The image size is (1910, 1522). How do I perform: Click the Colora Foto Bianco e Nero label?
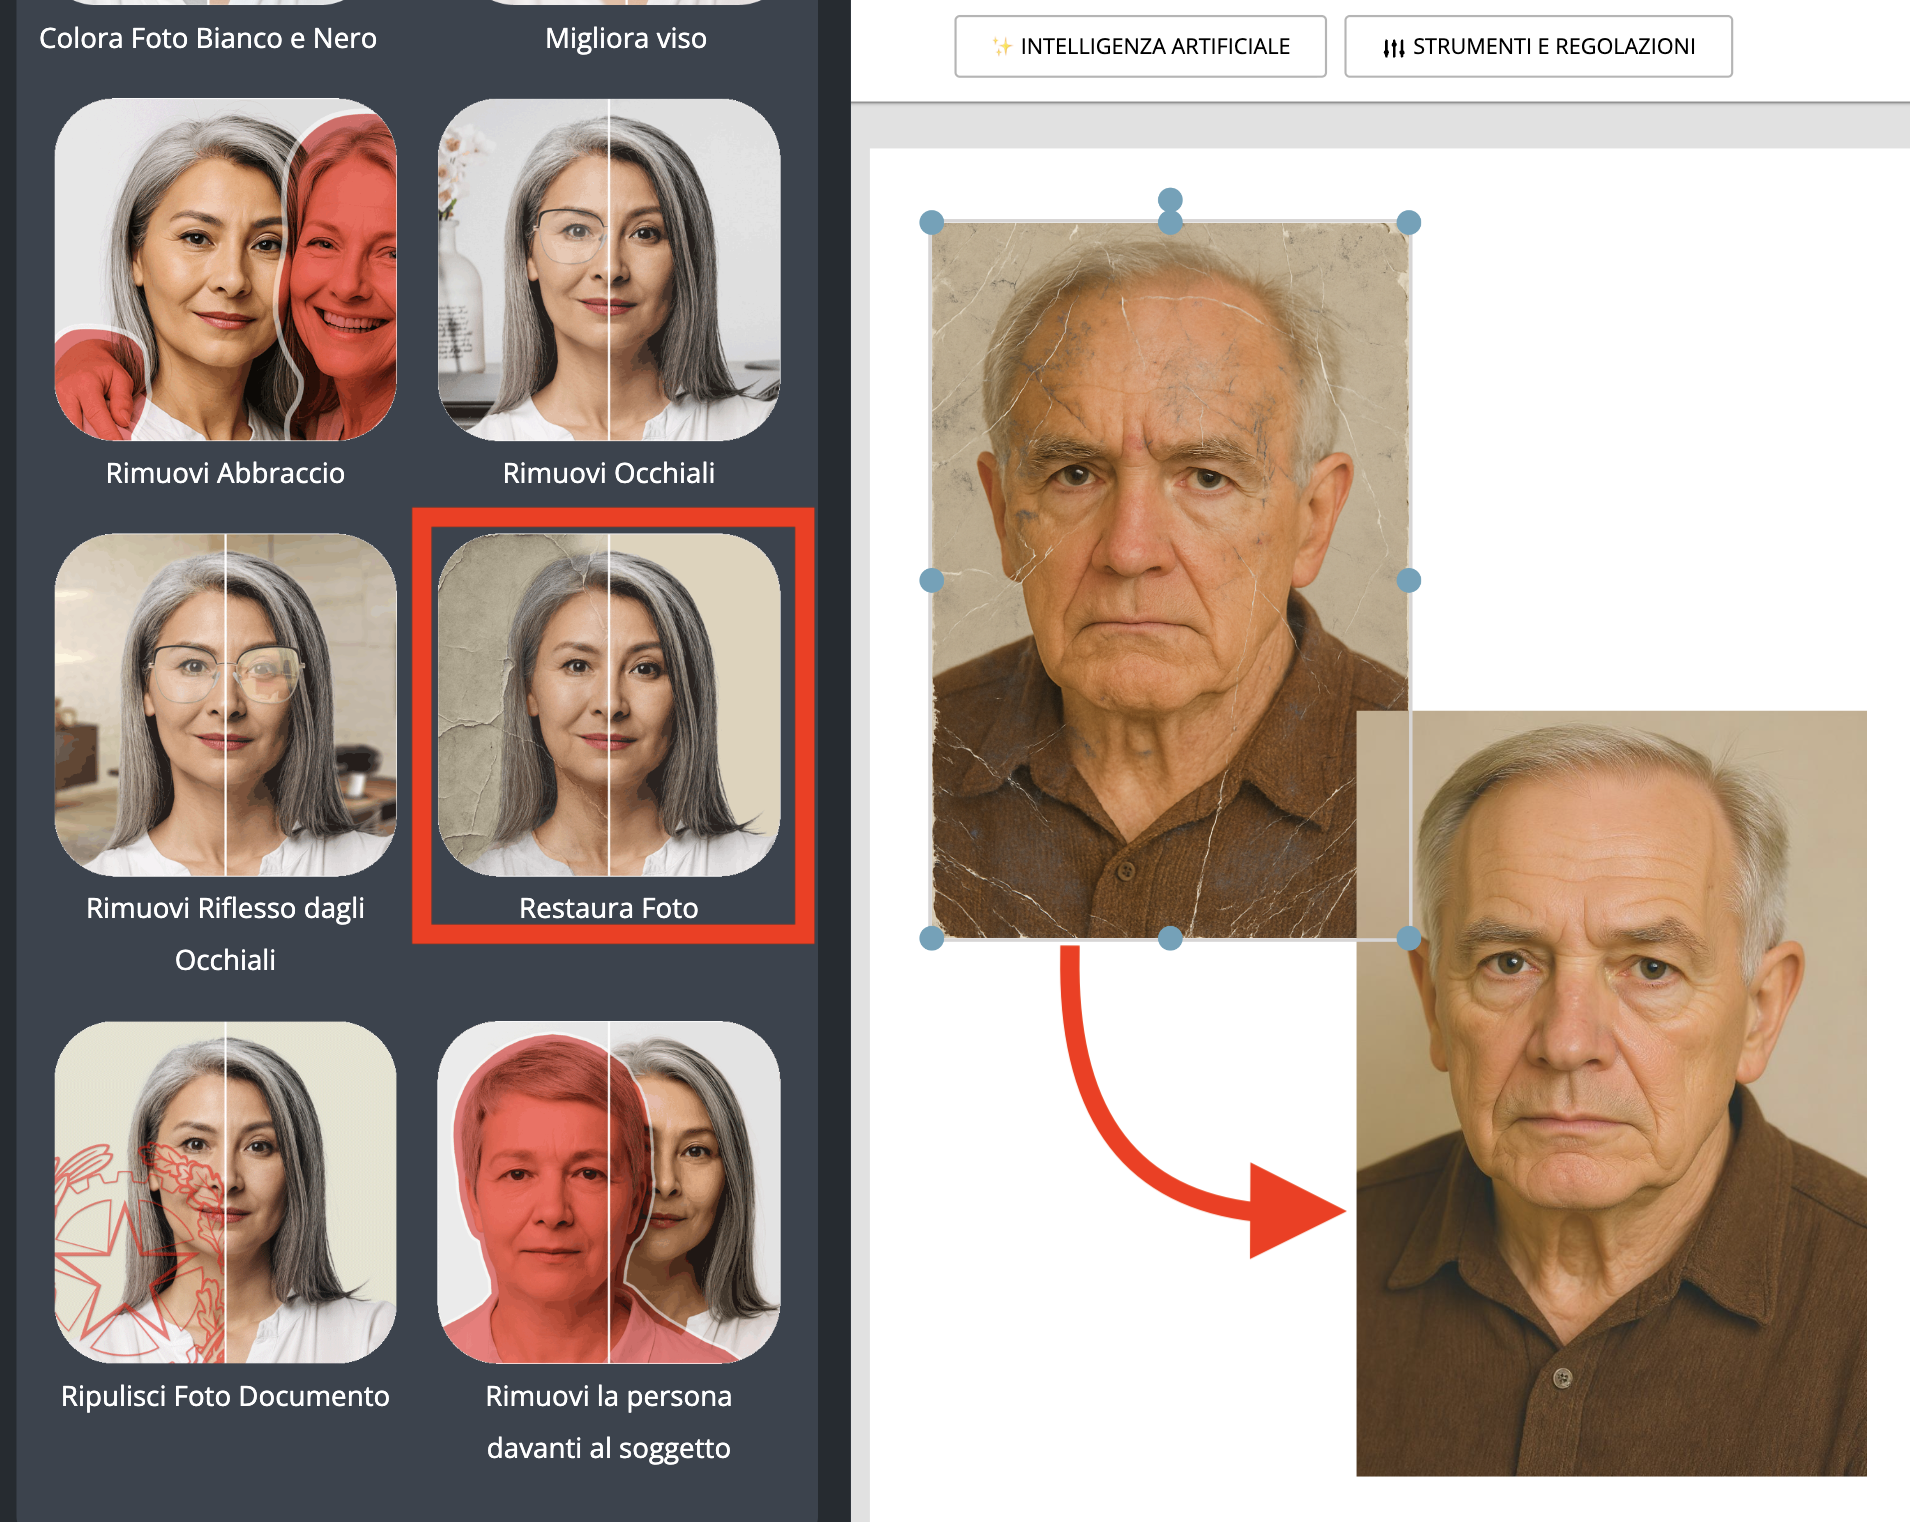click(x=208, y=38)
